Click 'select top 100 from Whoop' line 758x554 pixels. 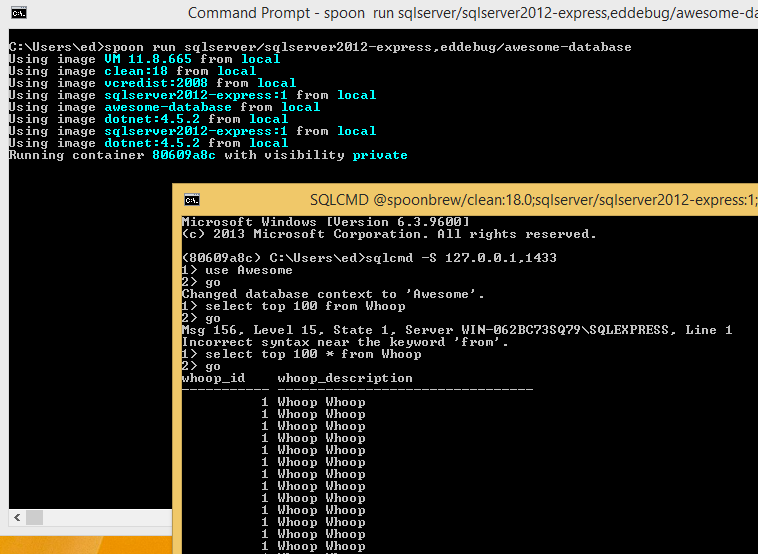click(x=293, y=306)
